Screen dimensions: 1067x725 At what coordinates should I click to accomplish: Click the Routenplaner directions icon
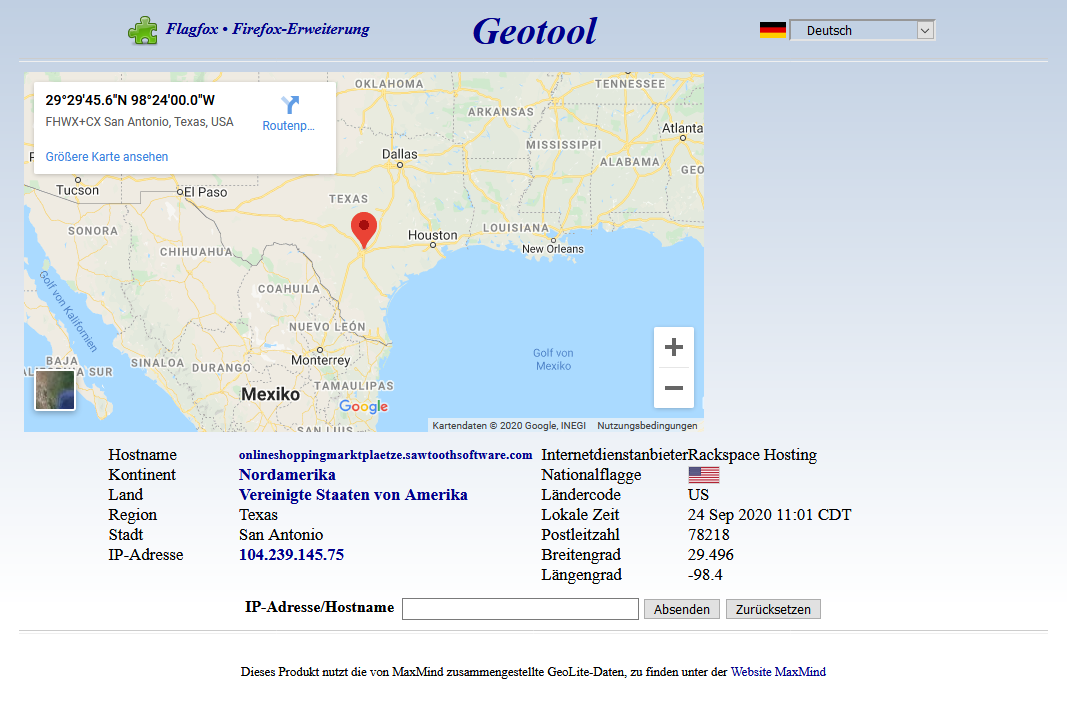pyautogui.click(x=290, y=105)
